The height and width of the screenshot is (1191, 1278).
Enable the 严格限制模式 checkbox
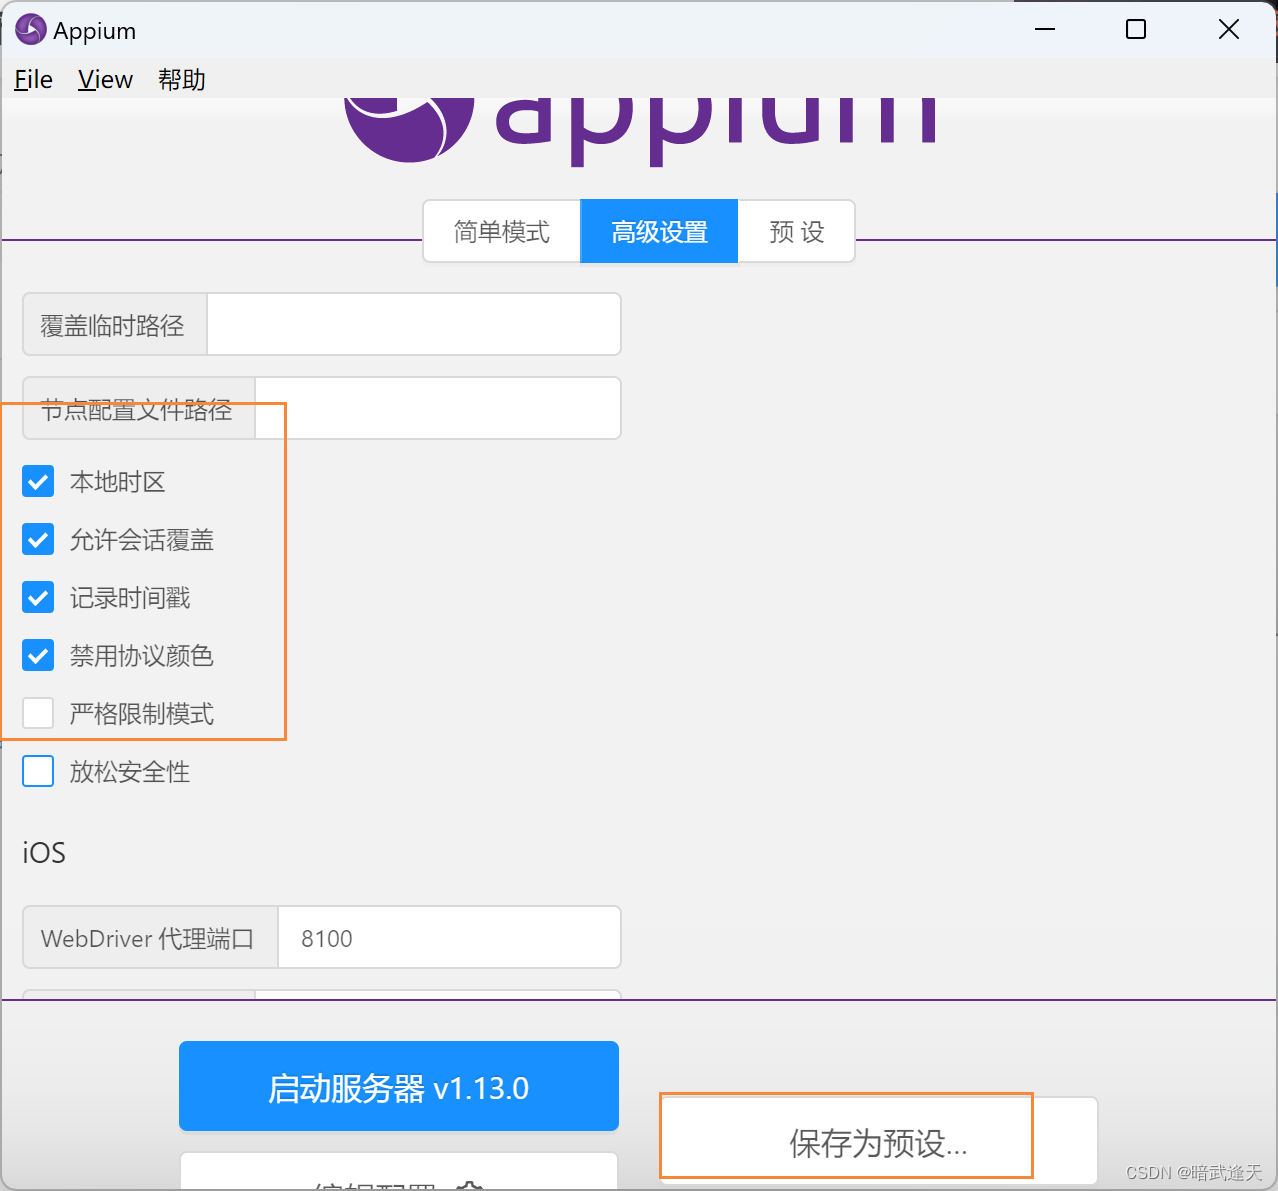(x=38, y=714)
